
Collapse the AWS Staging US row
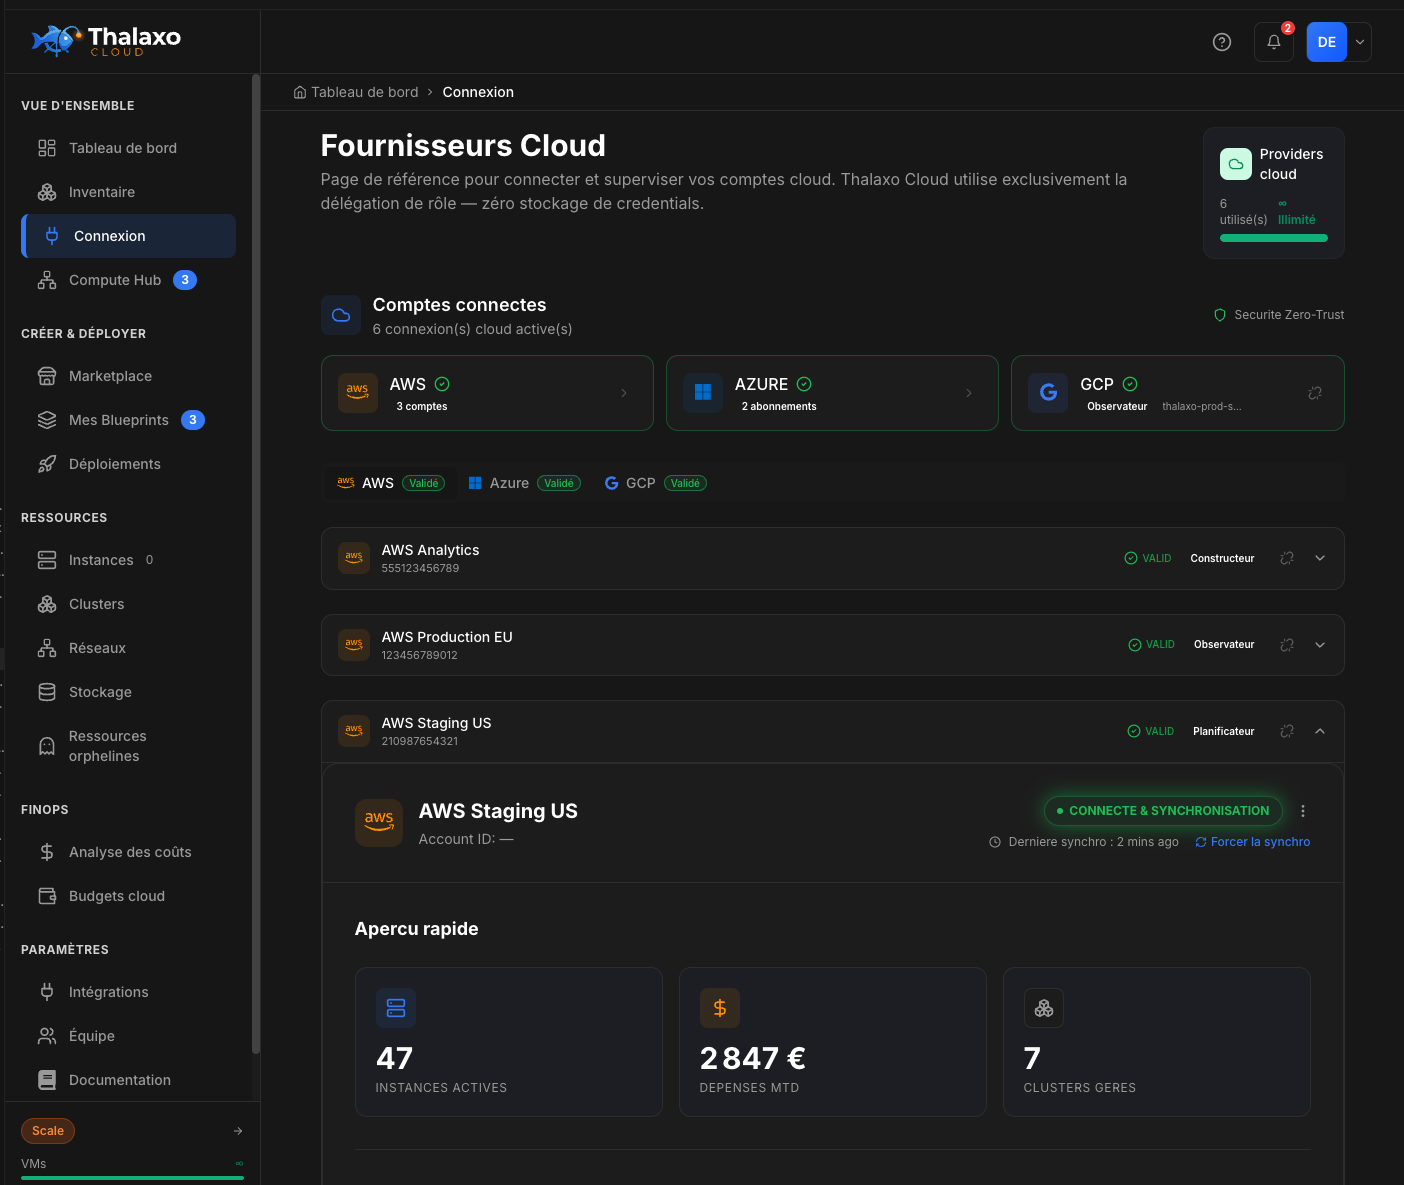1320,731
